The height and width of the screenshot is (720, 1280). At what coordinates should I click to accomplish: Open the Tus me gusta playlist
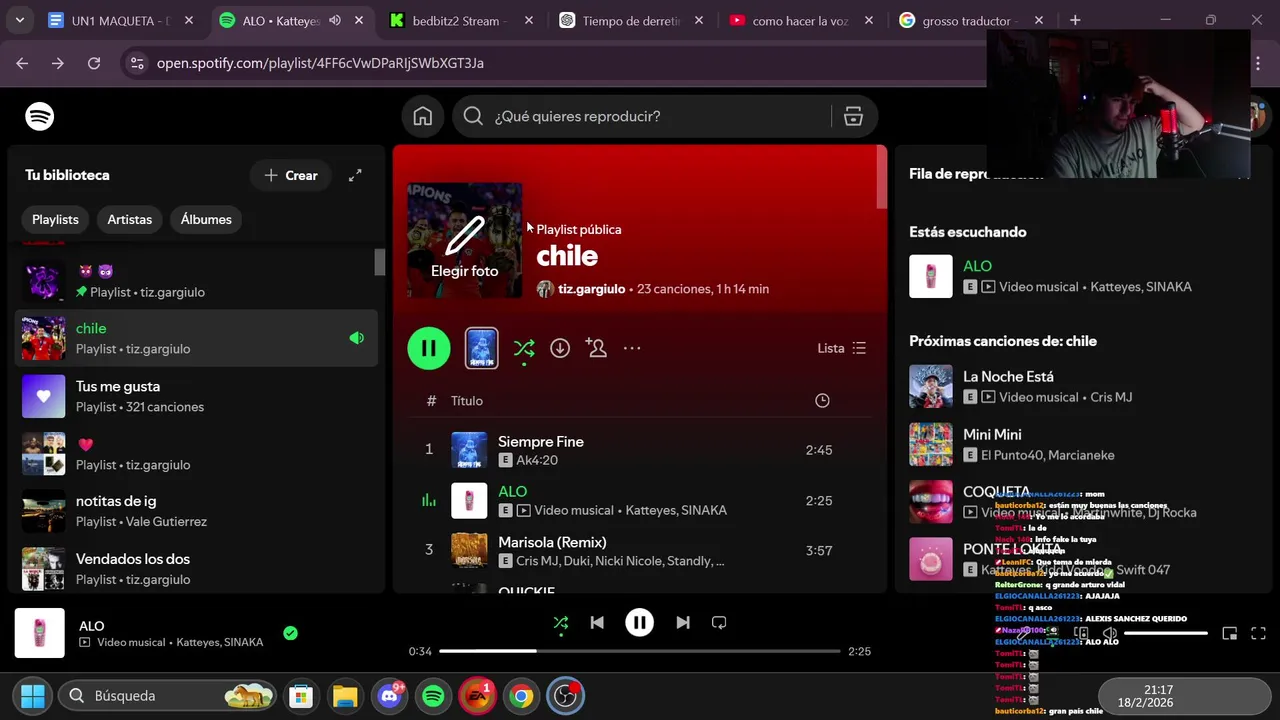pos(196,396)
